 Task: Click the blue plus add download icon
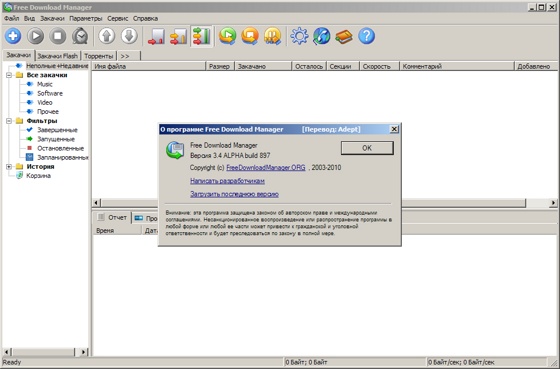click(x=13, y=36)
